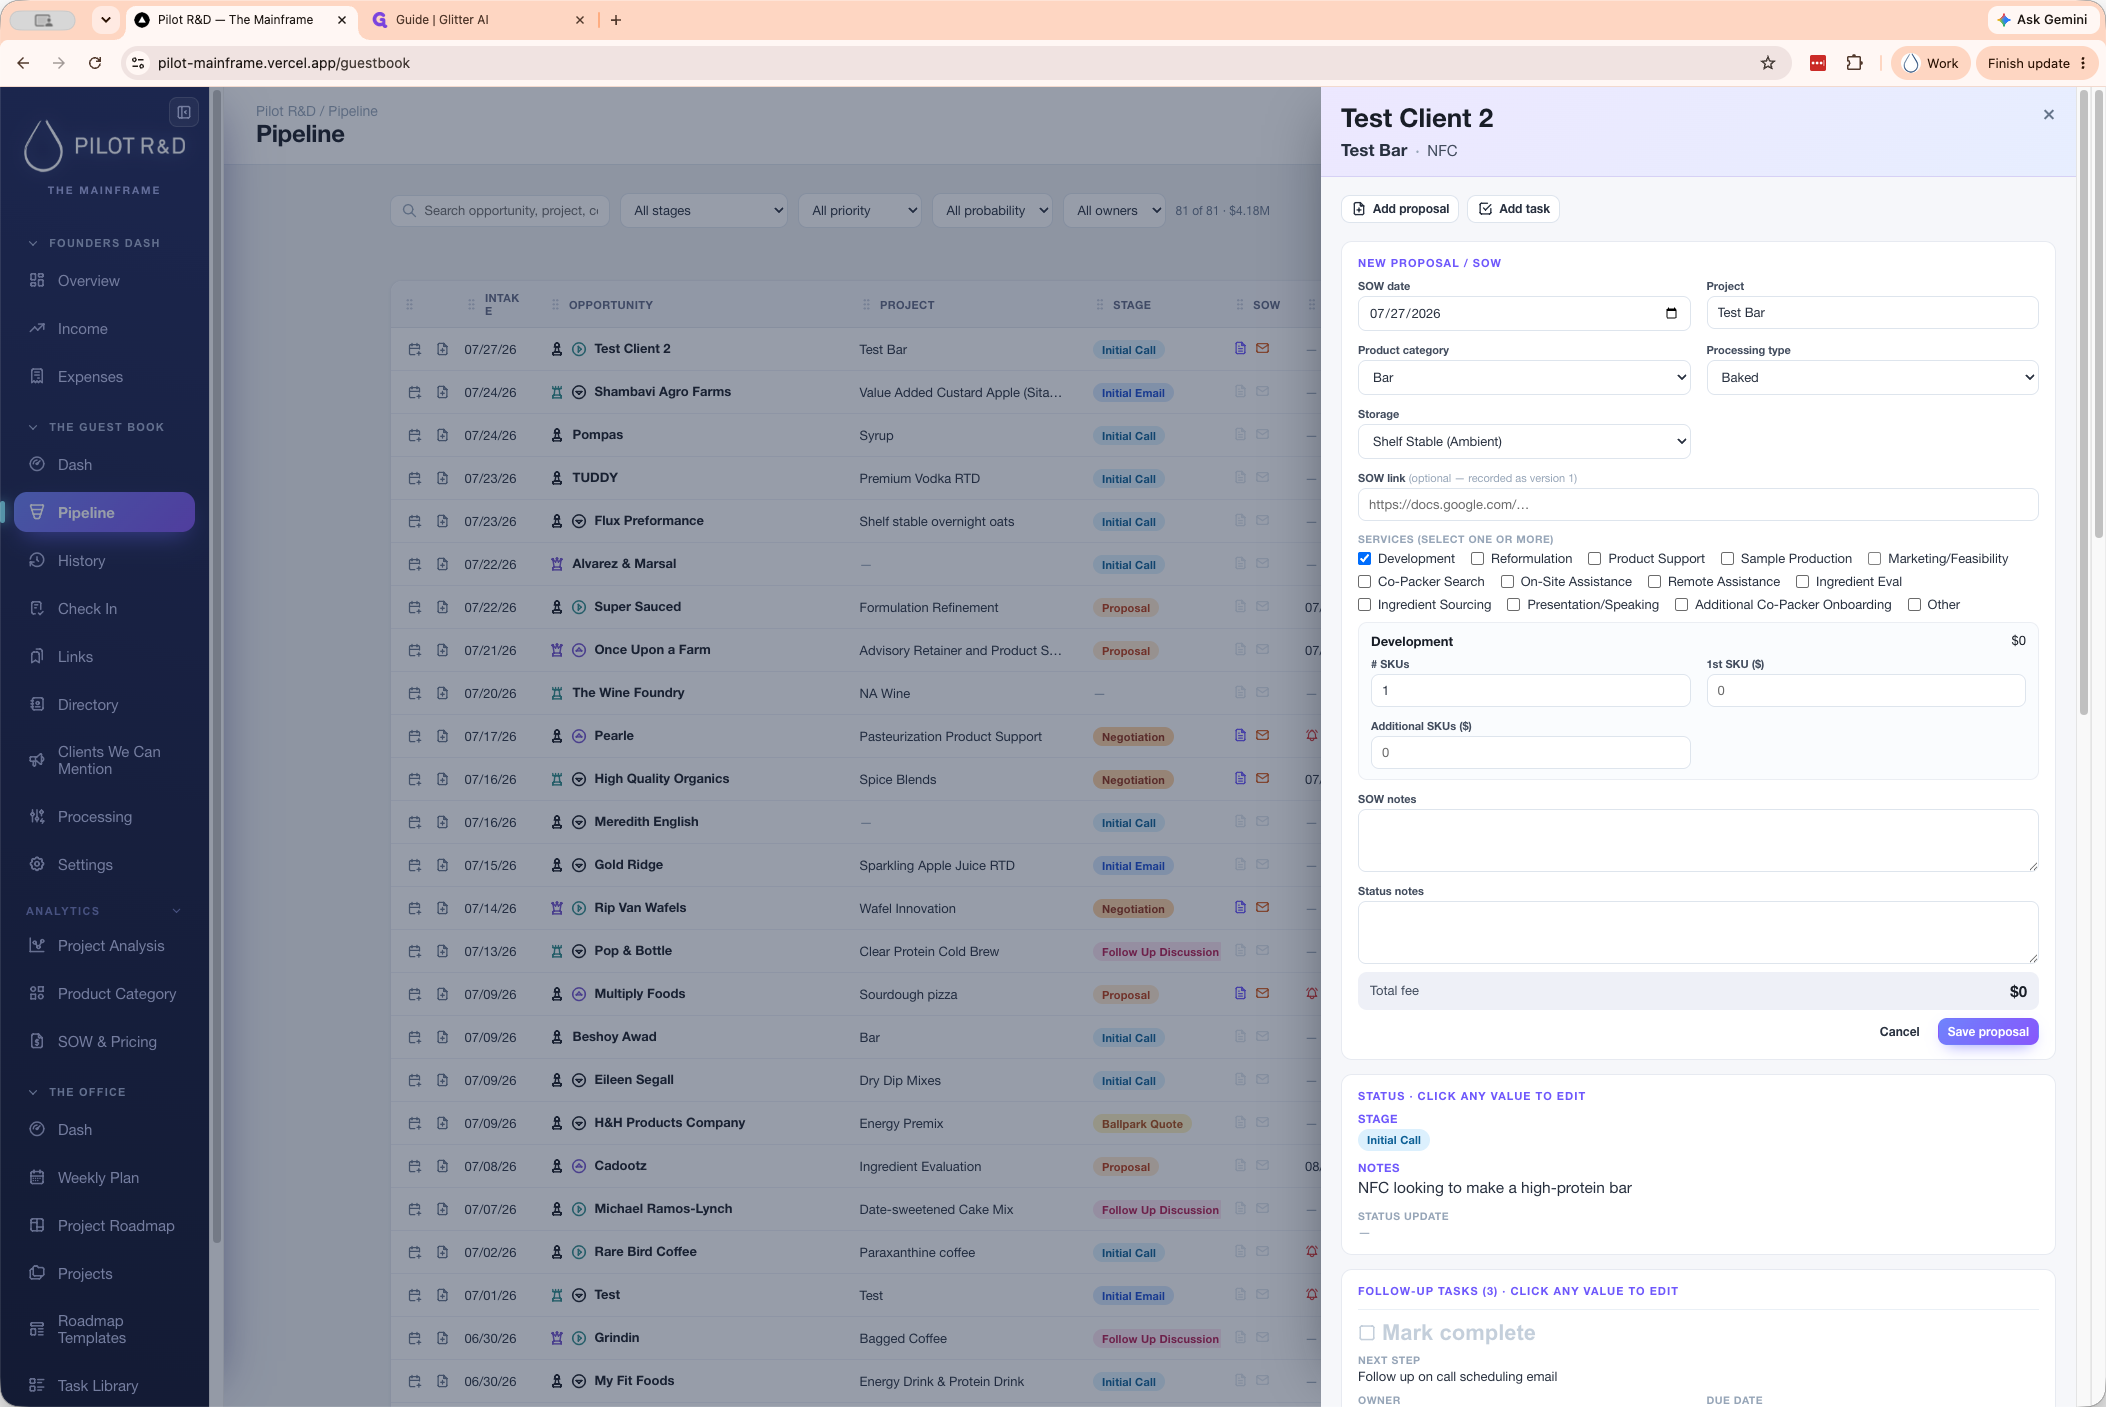The image size is (2106, 1407).
Task: Check the Sample Production checkbox
Action: pyautogui.click(x=1727, y=559)
